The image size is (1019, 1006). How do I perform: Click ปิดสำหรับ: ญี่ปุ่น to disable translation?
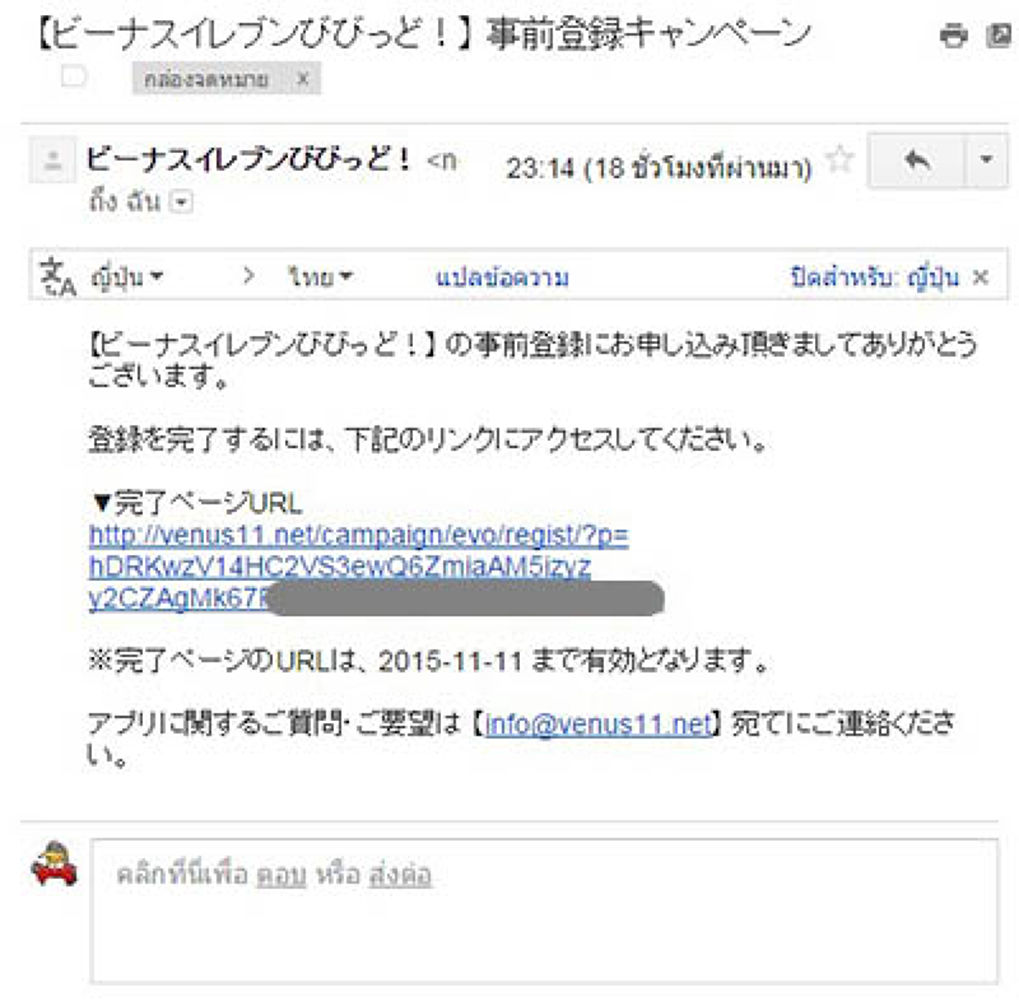pyautogui.click(x=875, y=277)
